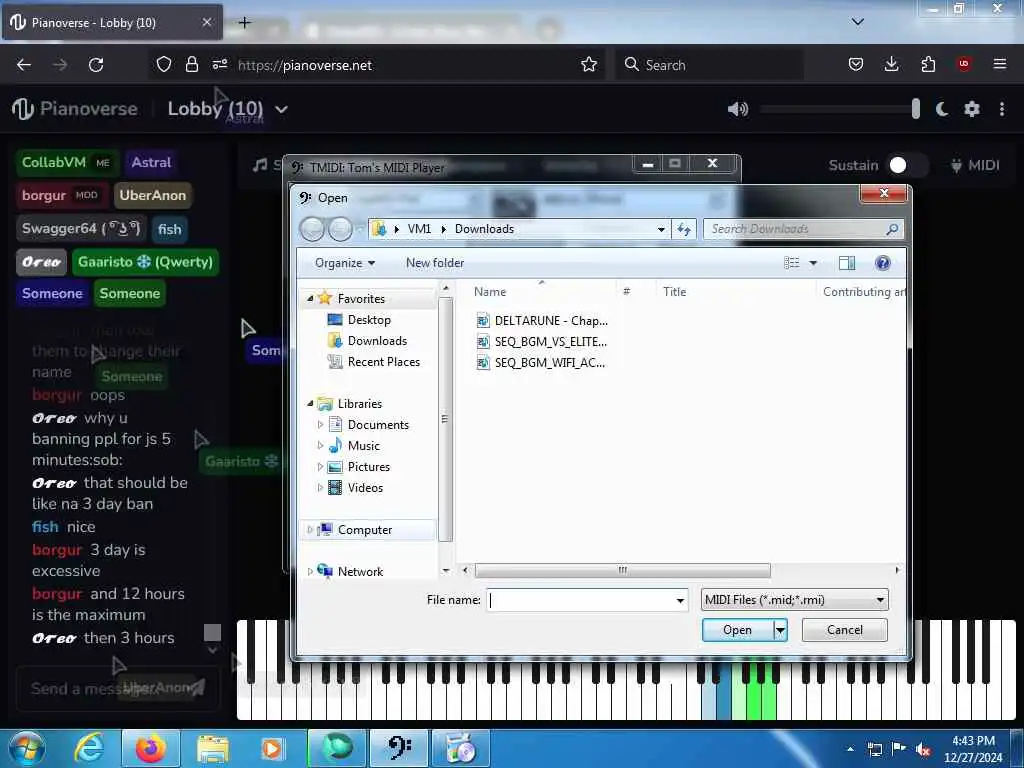Screen dimensions: 1024x768
Task: Collapse the Libraries tree group
Action: click(x=310, y=404)
